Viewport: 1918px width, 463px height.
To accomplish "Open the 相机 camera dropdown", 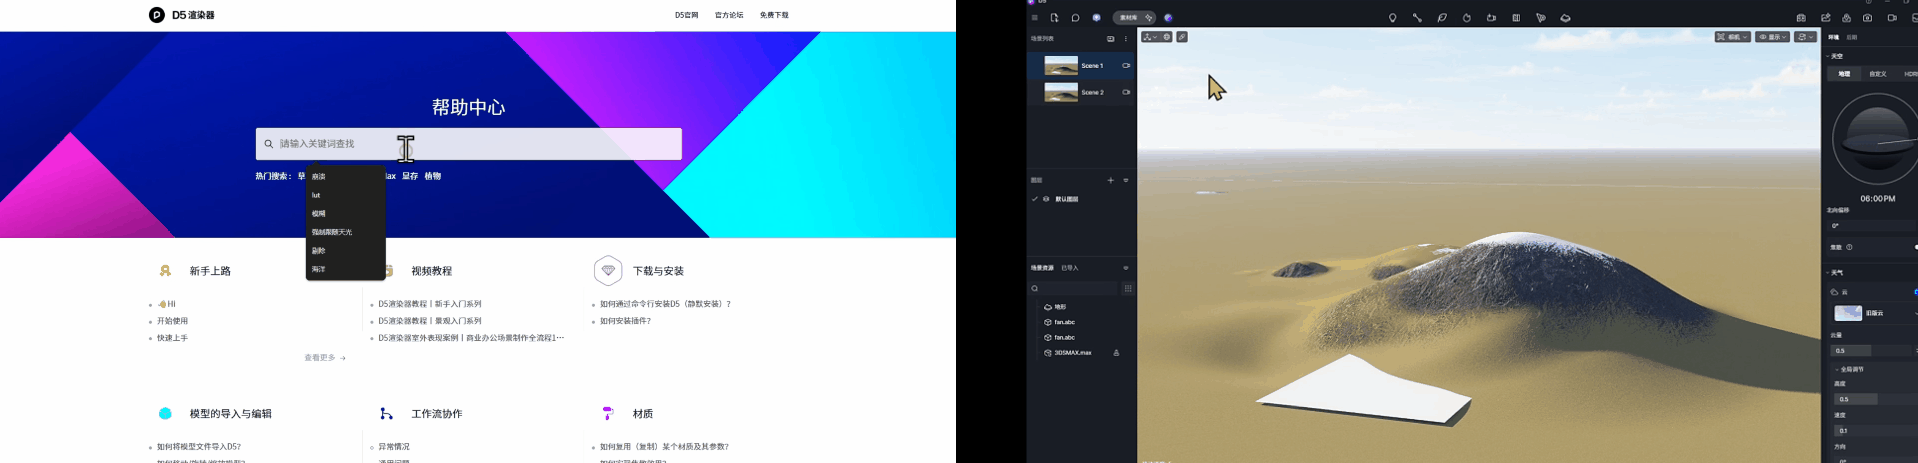I will click(1732, 37).
